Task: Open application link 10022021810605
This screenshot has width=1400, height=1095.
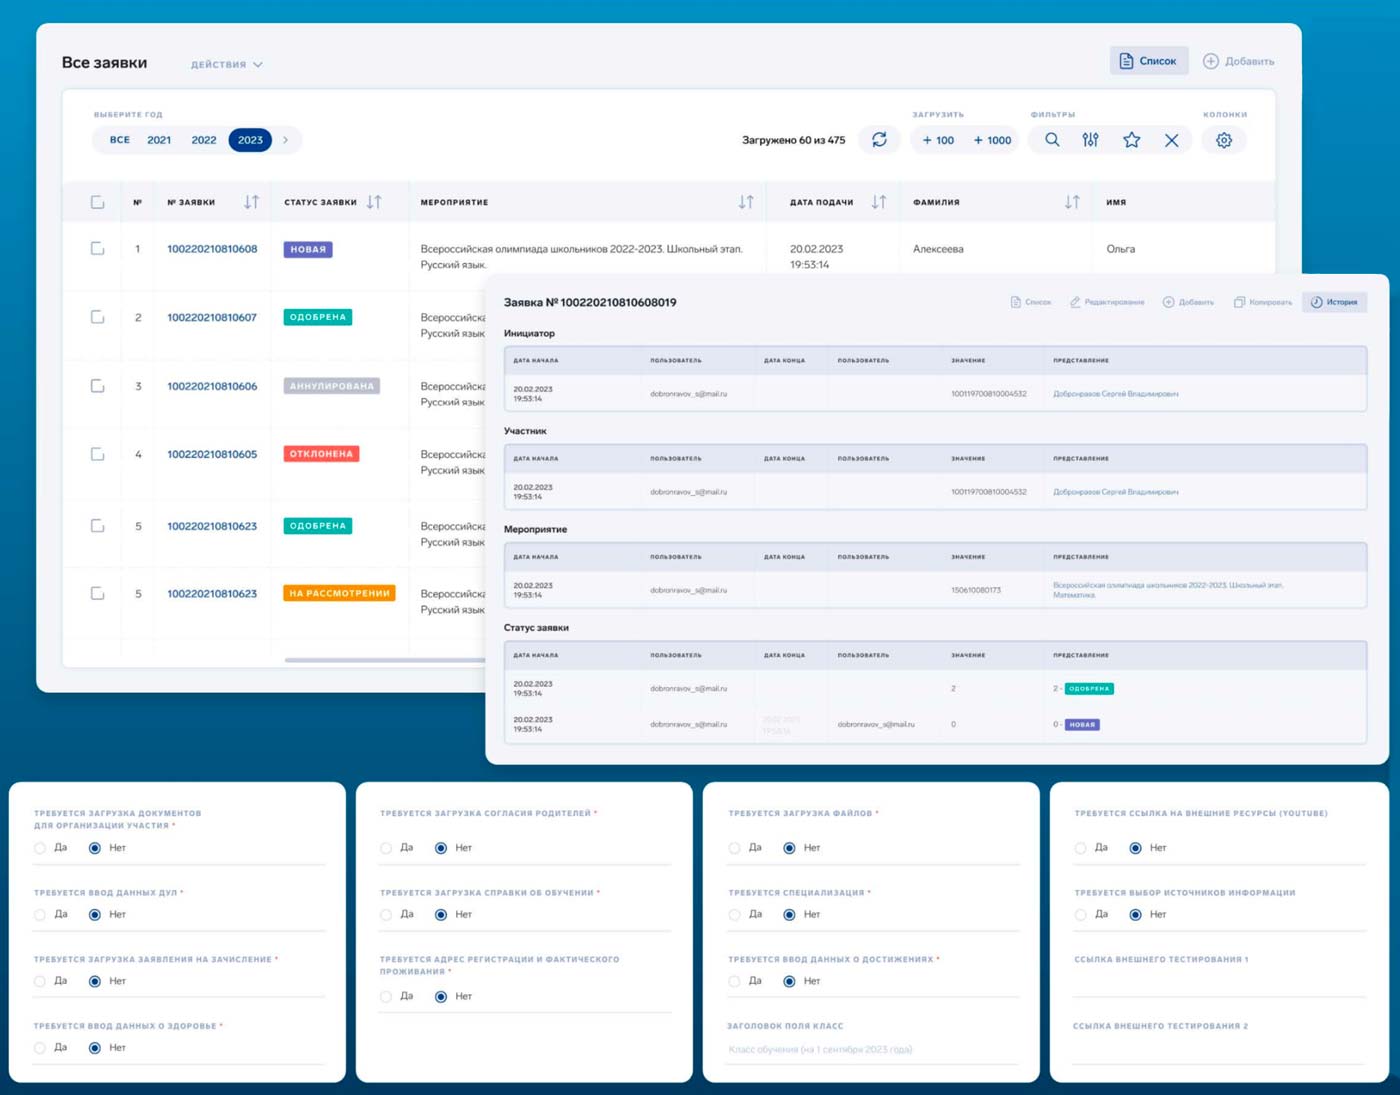Action: (x=212, y=454)
